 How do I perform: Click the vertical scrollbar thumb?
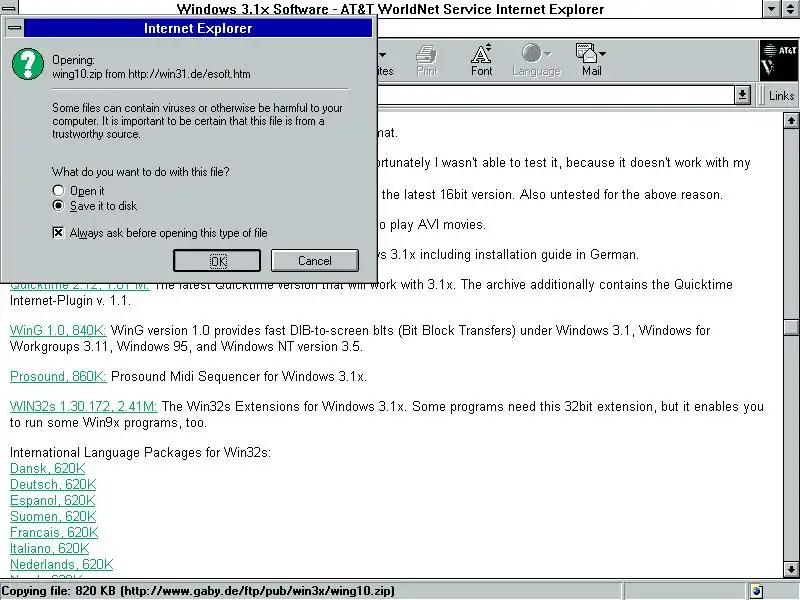(791, 327)
